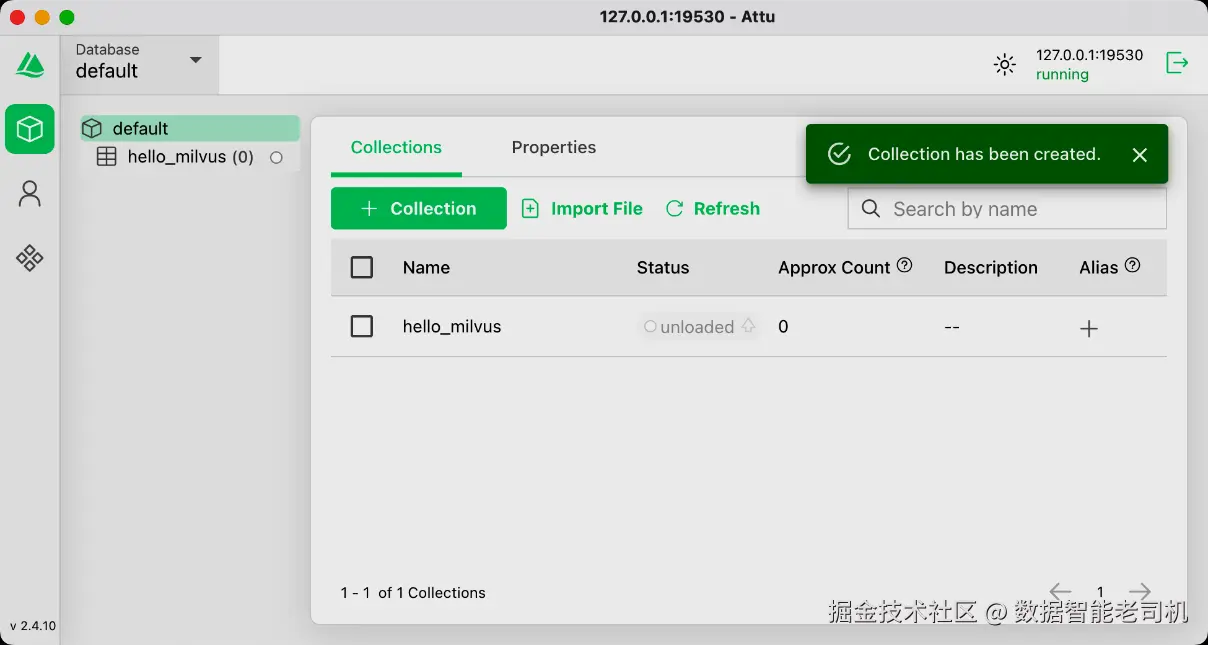Check the hello_milvus row checkbox

(x=362, y=326)
